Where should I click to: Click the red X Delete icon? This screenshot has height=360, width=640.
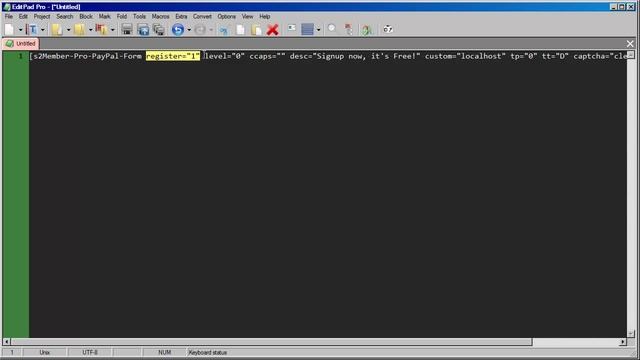273,29
